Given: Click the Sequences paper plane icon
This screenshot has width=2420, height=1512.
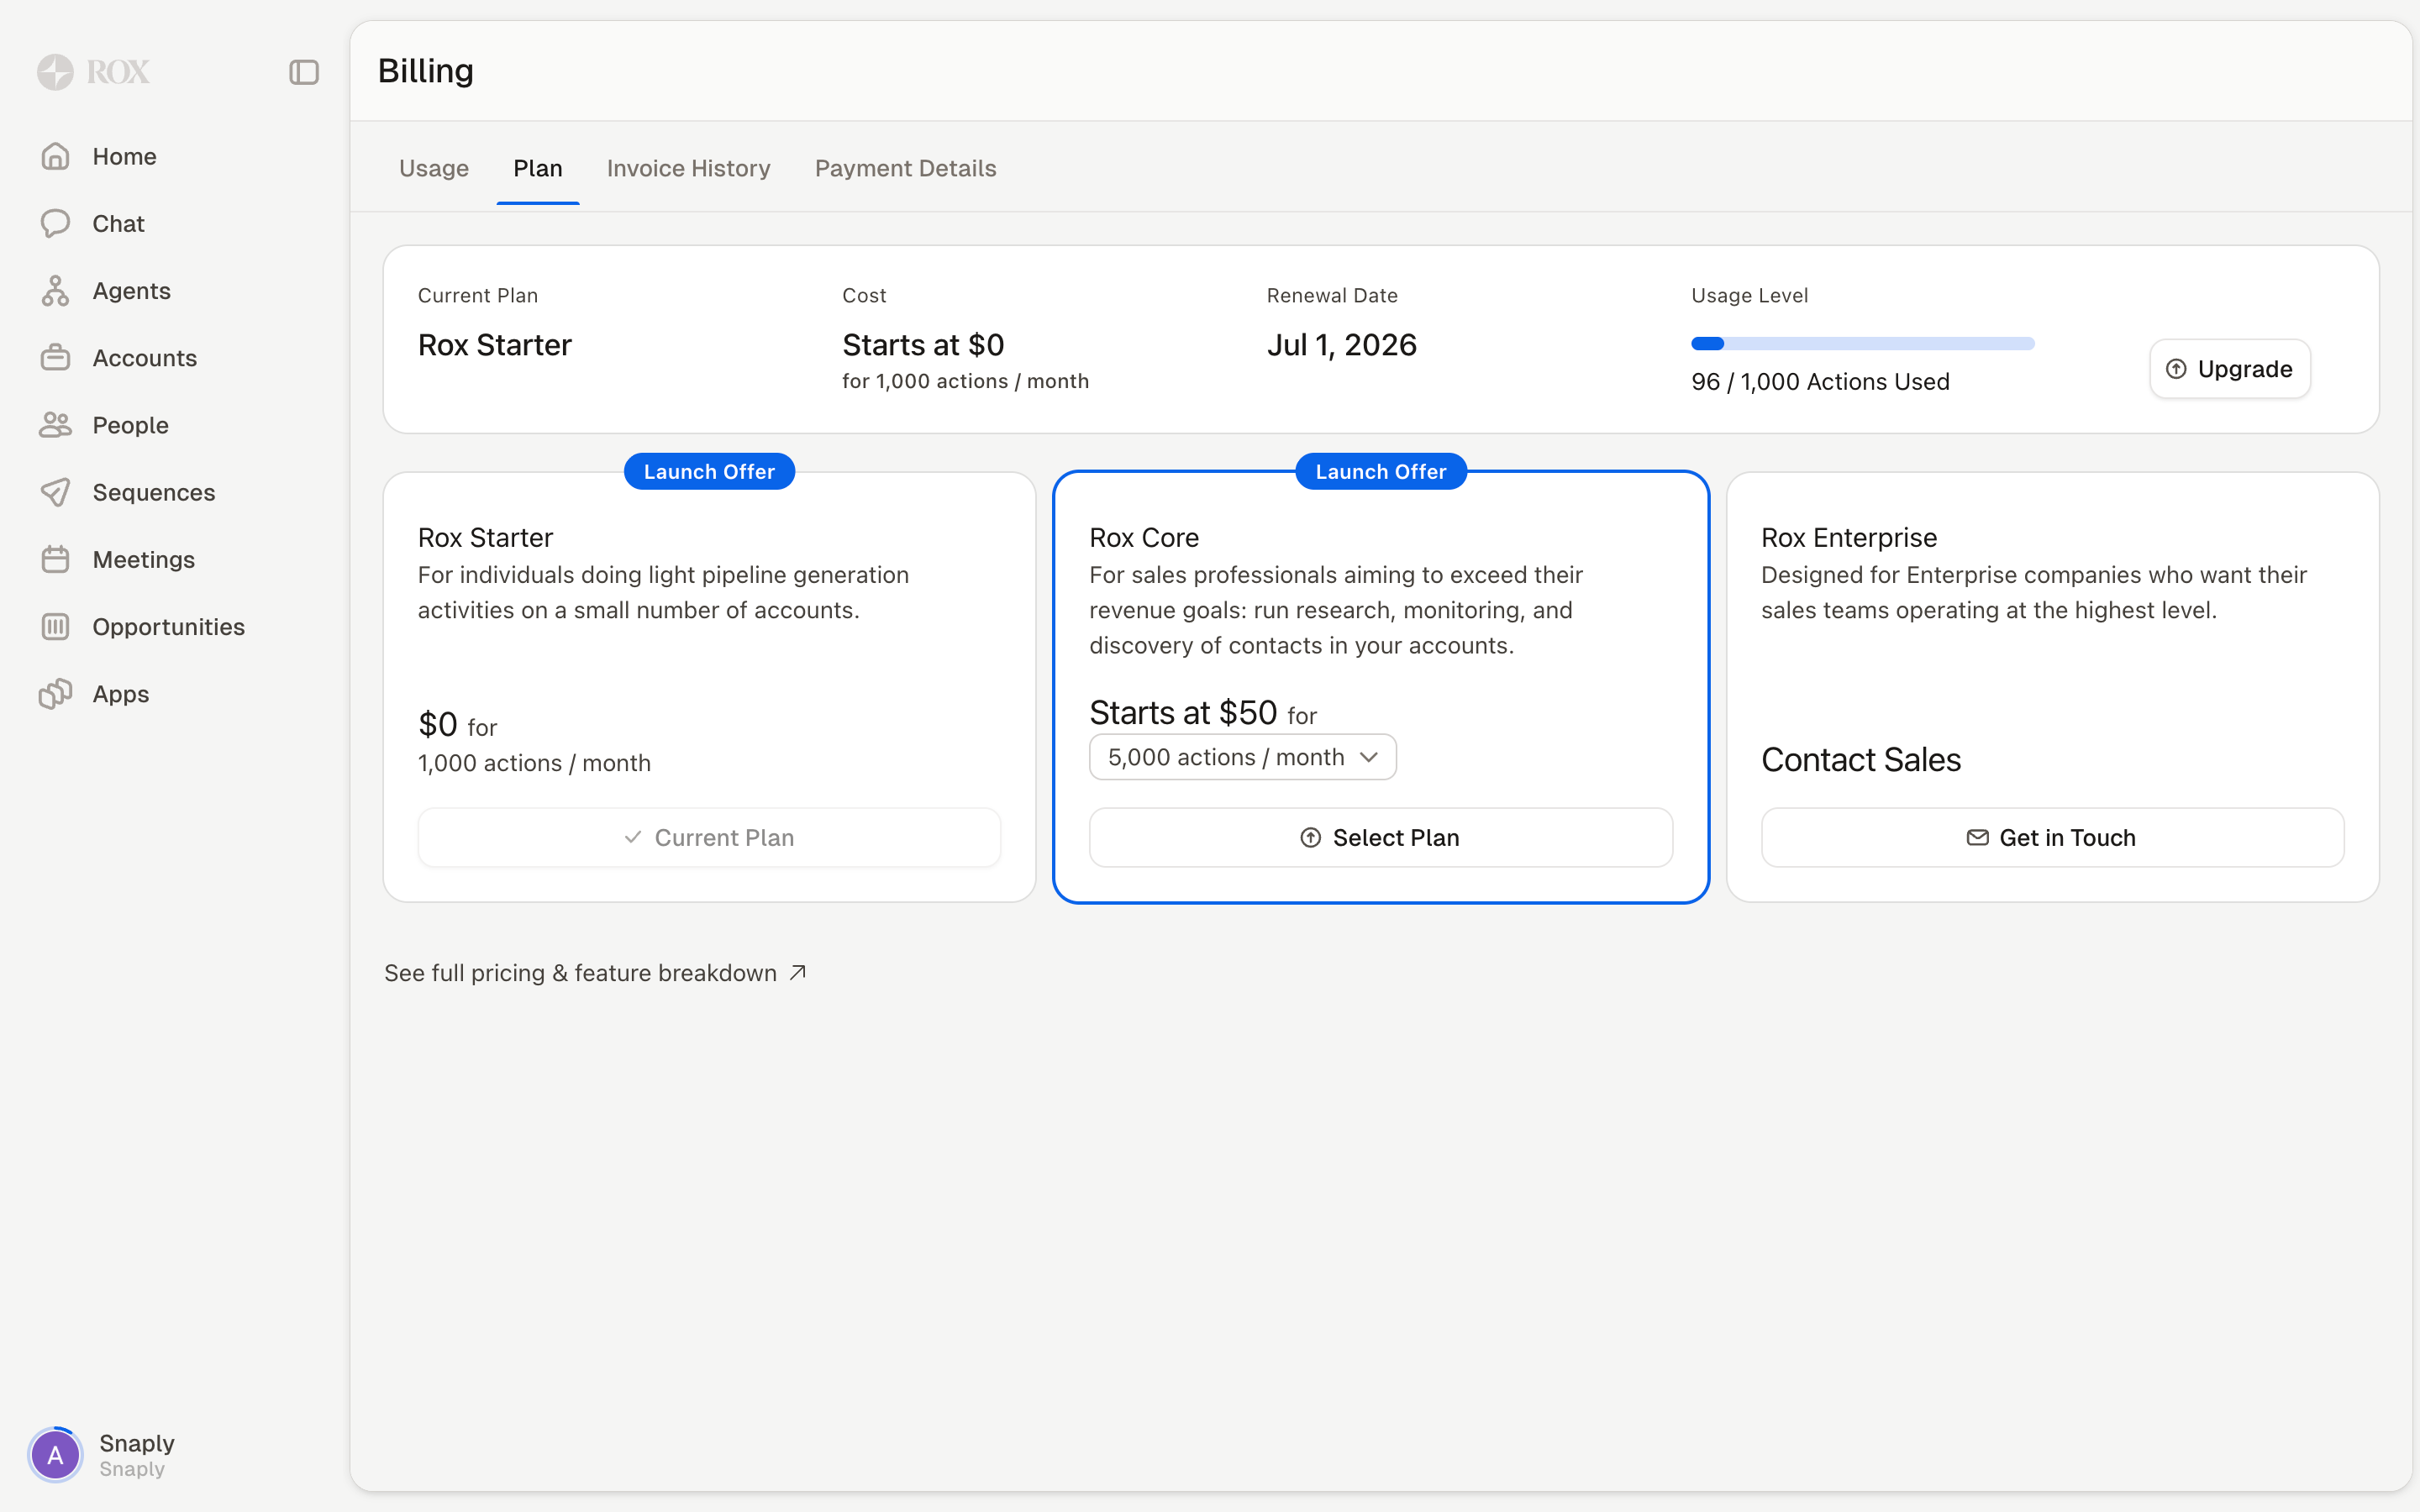Looking at the screenshot, I should coord(55,492).
